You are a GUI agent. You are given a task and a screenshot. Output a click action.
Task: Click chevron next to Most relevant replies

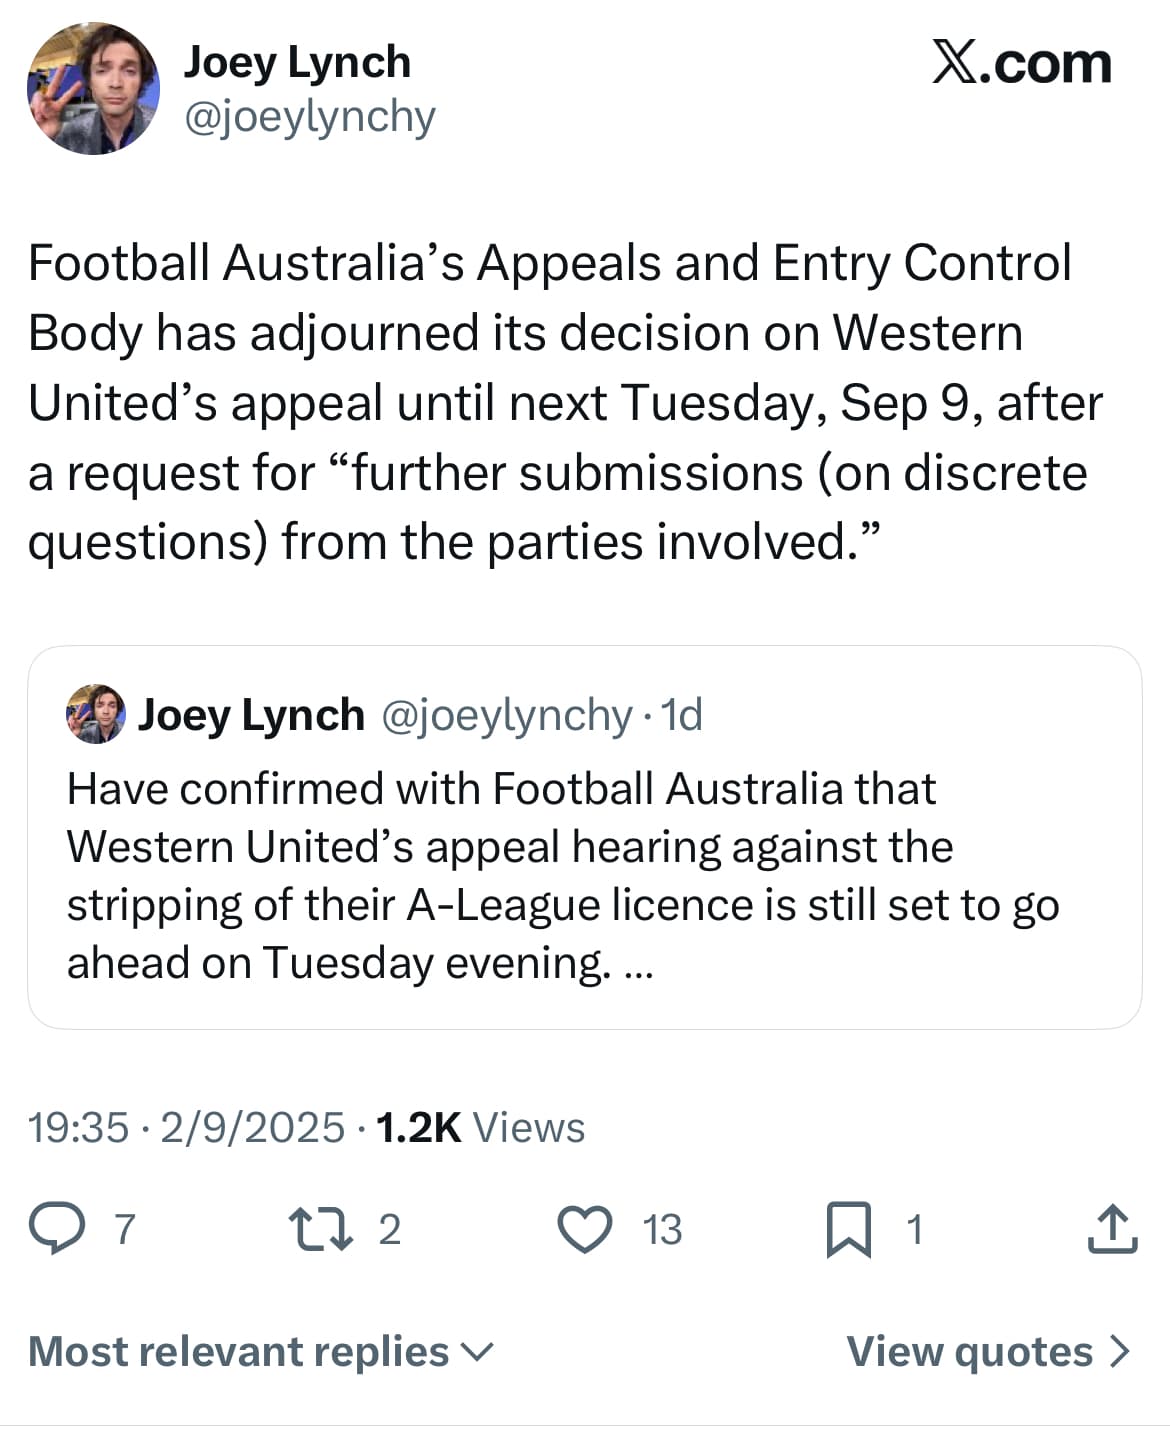point(477,1352)
